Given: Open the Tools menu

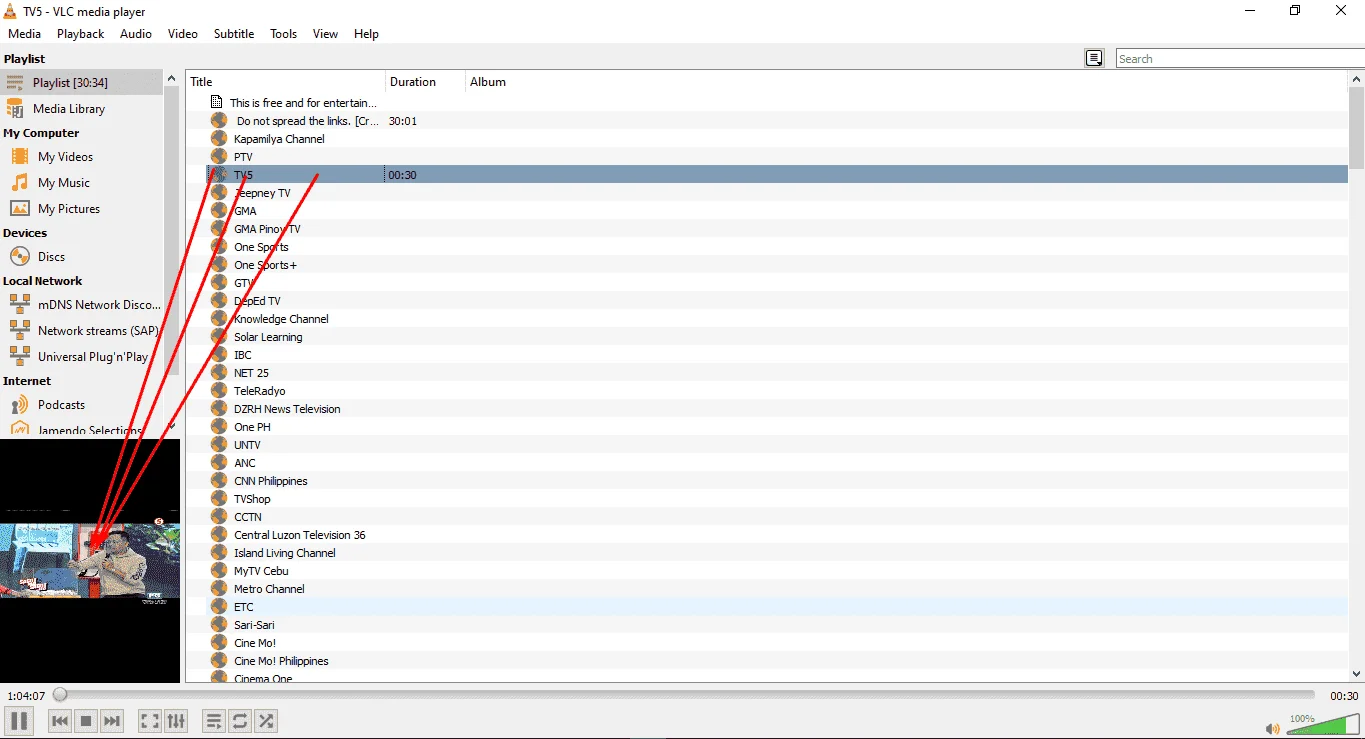Looking at the screenshot, I should pyautogui.click(x=283, y=34).
